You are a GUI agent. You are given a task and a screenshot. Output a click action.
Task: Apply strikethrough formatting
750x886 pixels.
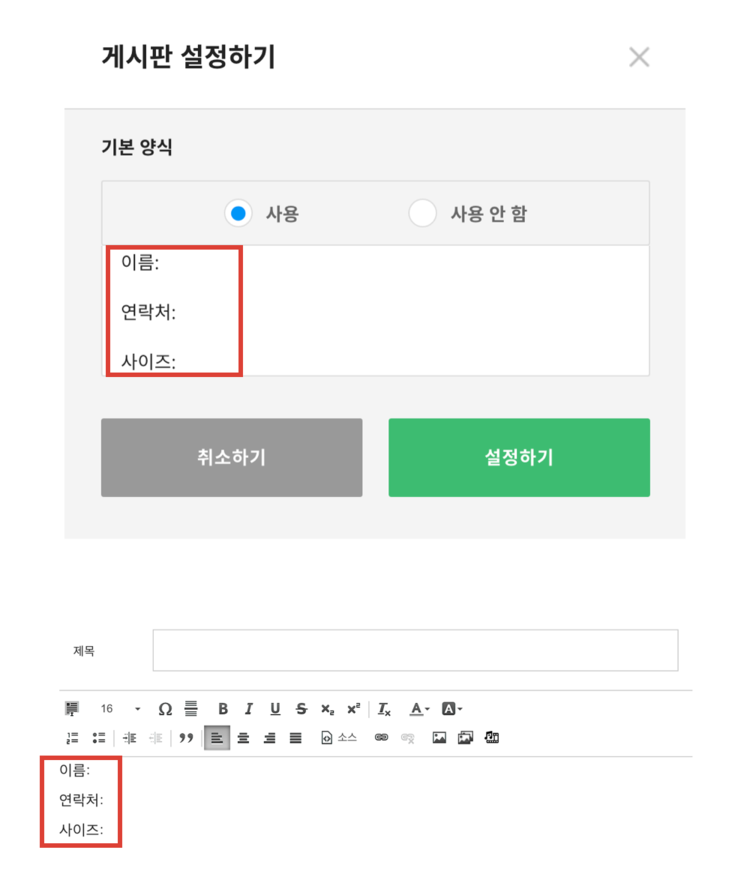tap(301, 709)
